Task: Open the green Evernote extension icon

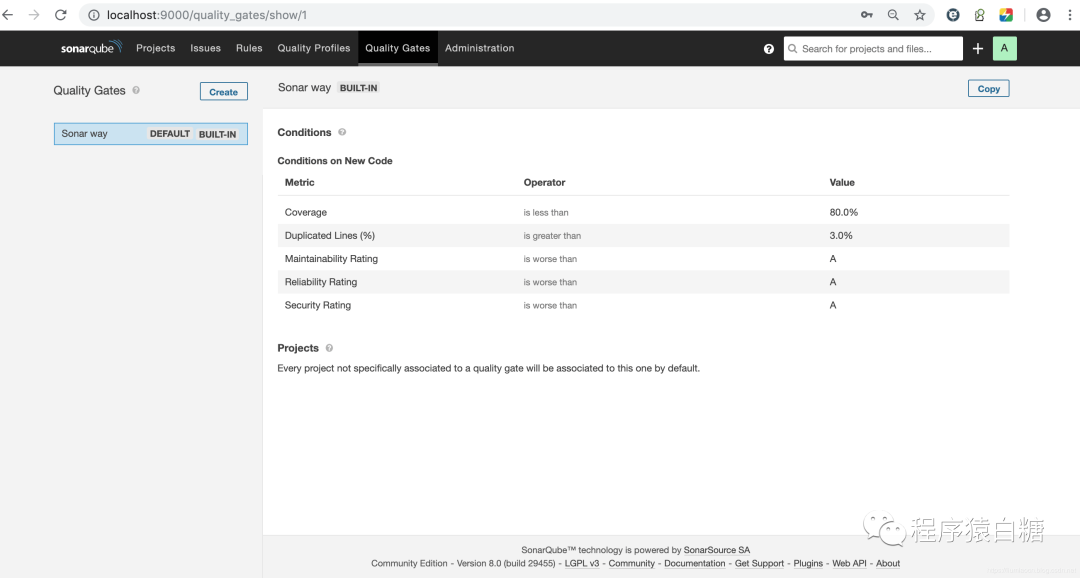Action: click(x=979, y=14)
